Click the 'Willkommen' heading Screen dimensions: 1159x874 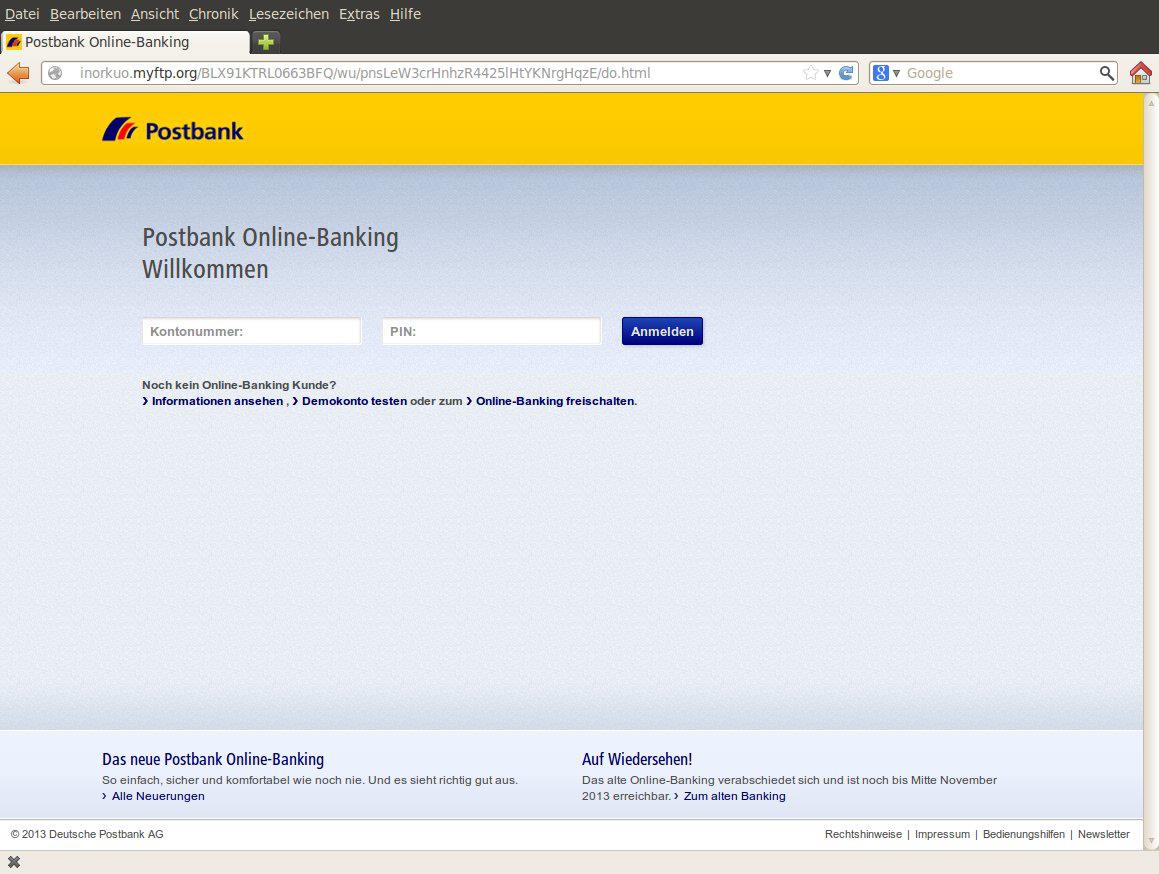[205, 269]
